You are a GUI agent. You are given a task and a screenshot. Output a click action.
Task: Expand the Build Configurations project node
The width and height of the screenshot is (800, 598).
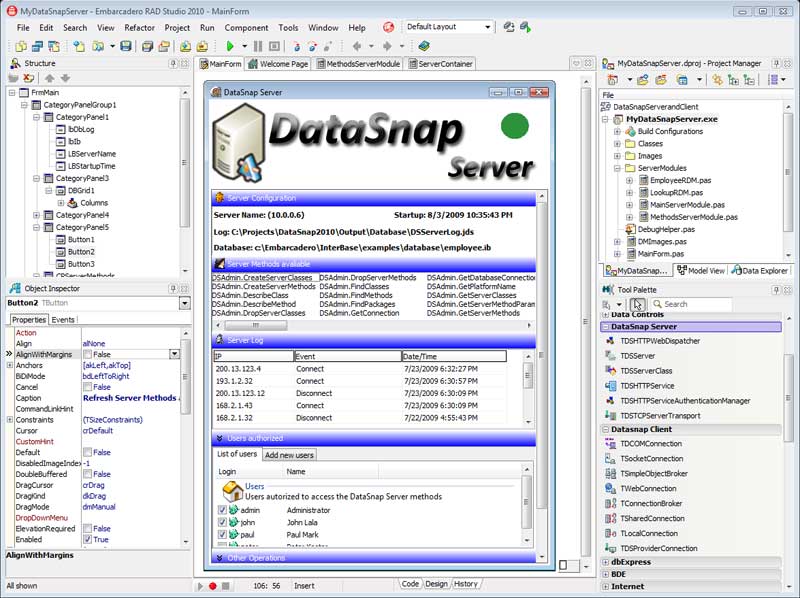[617, 132]
